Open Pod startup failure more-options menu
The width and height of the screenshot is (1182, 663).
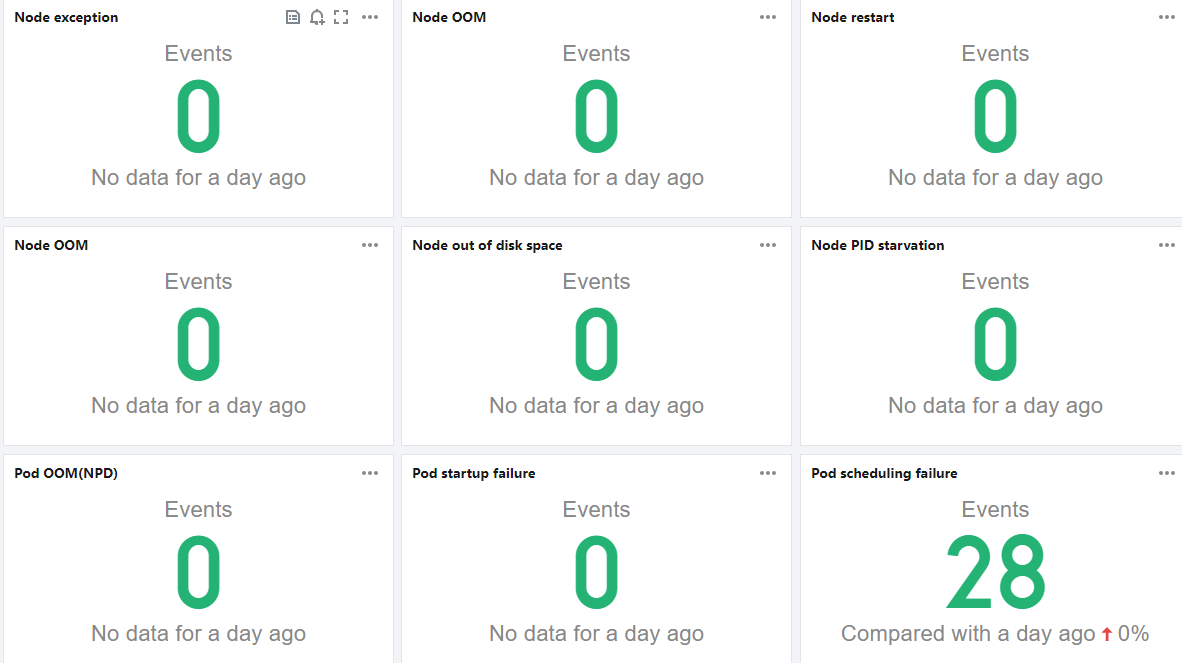[768, 473]
